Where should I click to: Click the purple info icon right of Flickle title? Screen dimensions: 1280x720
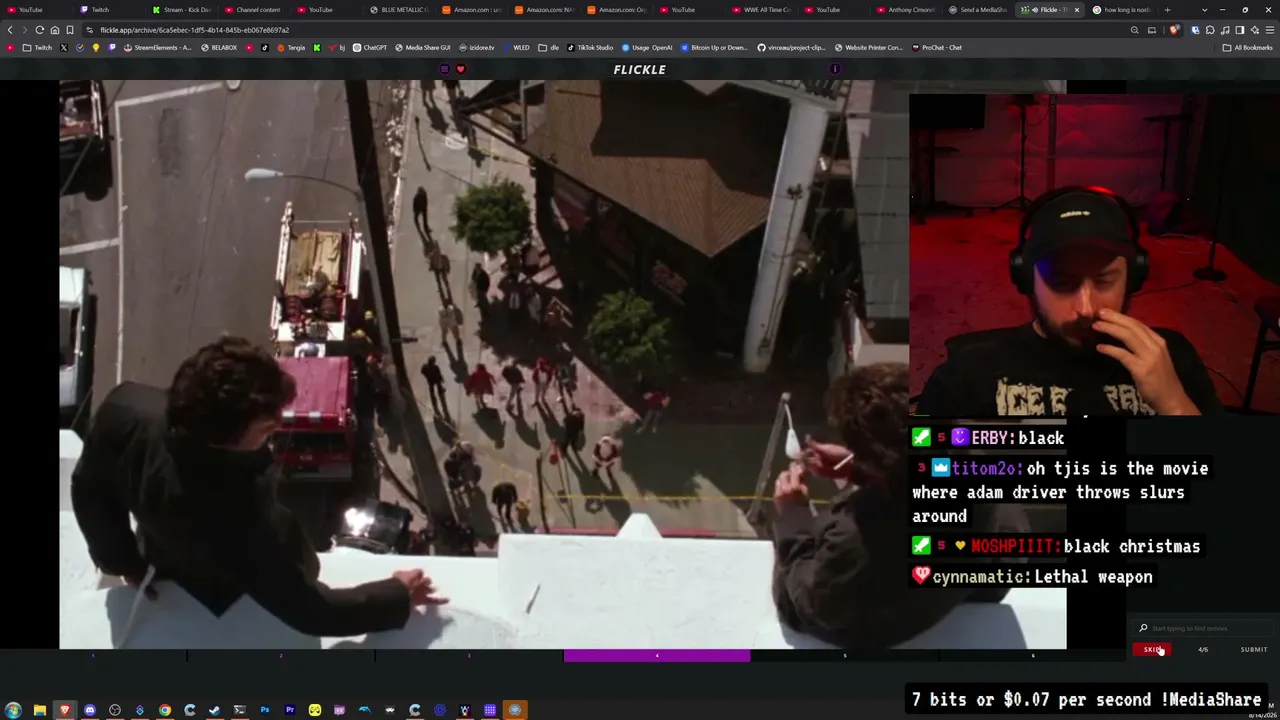(835, 69)
